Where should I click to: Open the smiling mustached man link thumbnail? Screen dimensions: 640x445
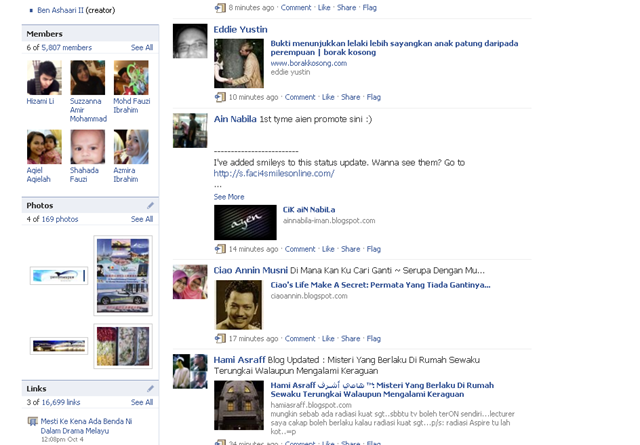(239, 305)
